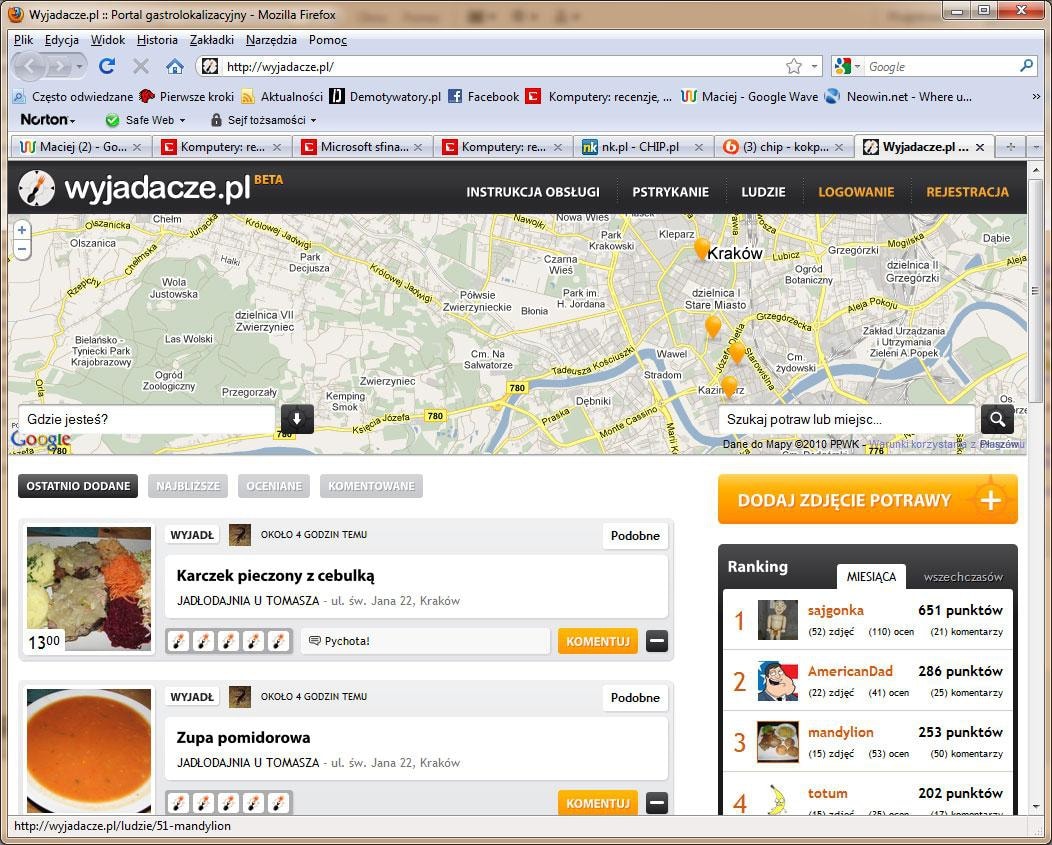Viewport: 1052px width, 845px height.
Task: Expand the Safe Web dropdown
Action: tap(182, 121)
